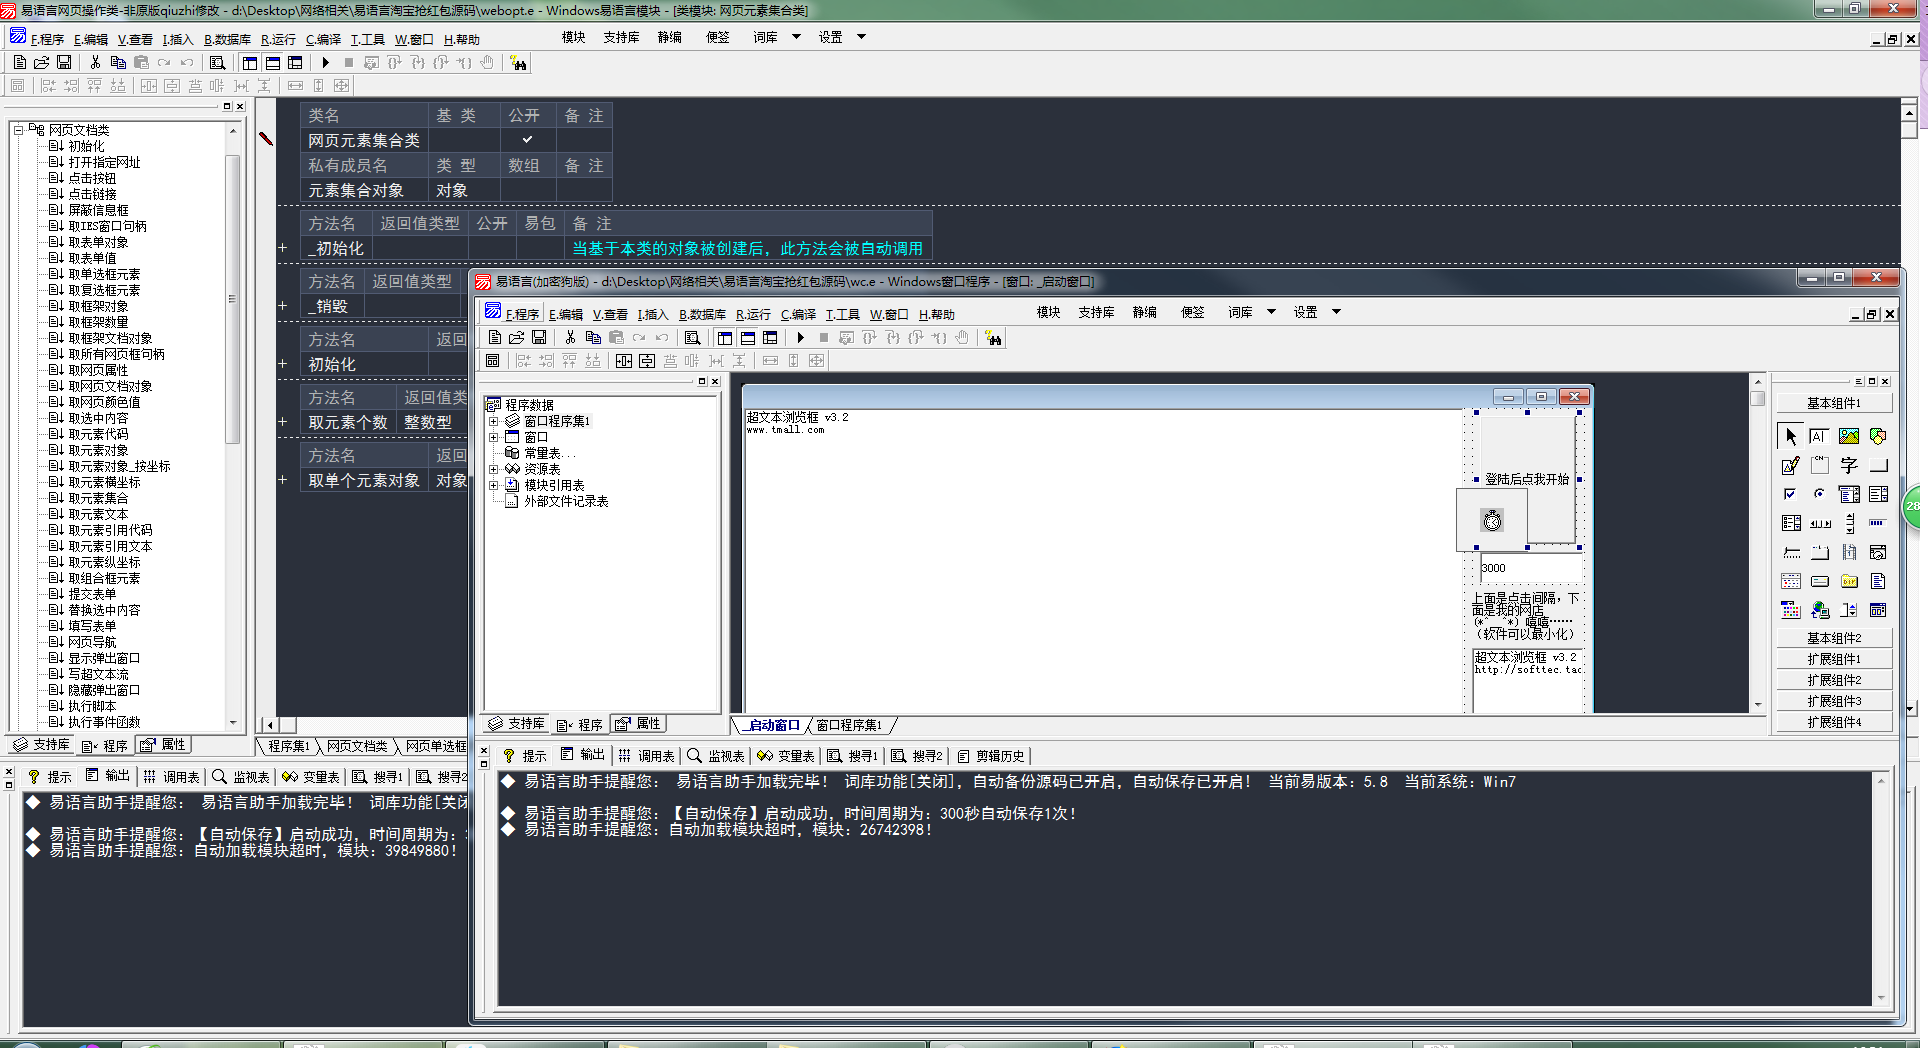Select 外部文件记录表 in the program data tree
This screenshot has height=1048, width=1928.
tap(566, 501)
